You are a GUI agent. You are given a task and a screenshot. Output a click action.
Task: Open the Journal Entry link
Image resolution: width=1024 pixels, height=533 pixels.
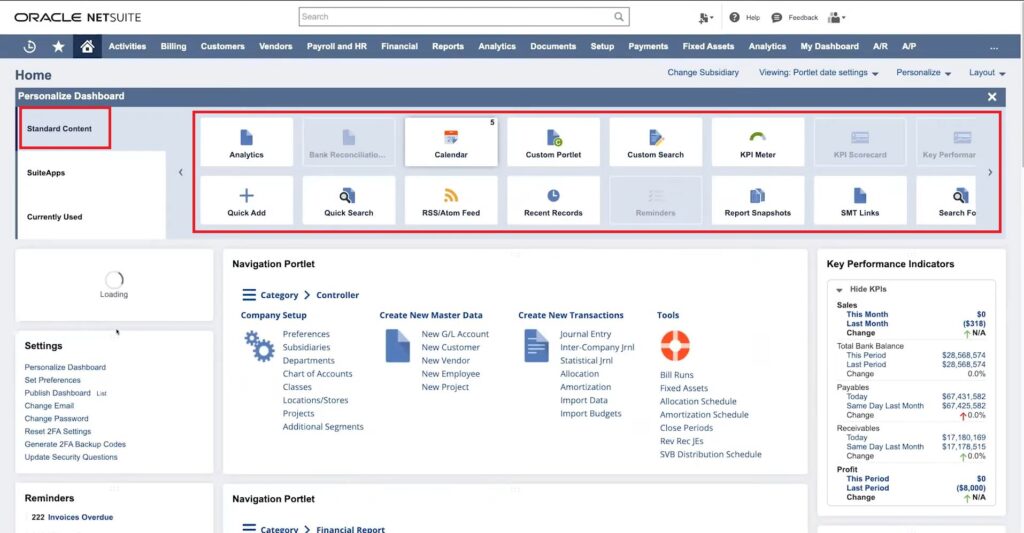point(585,334)
